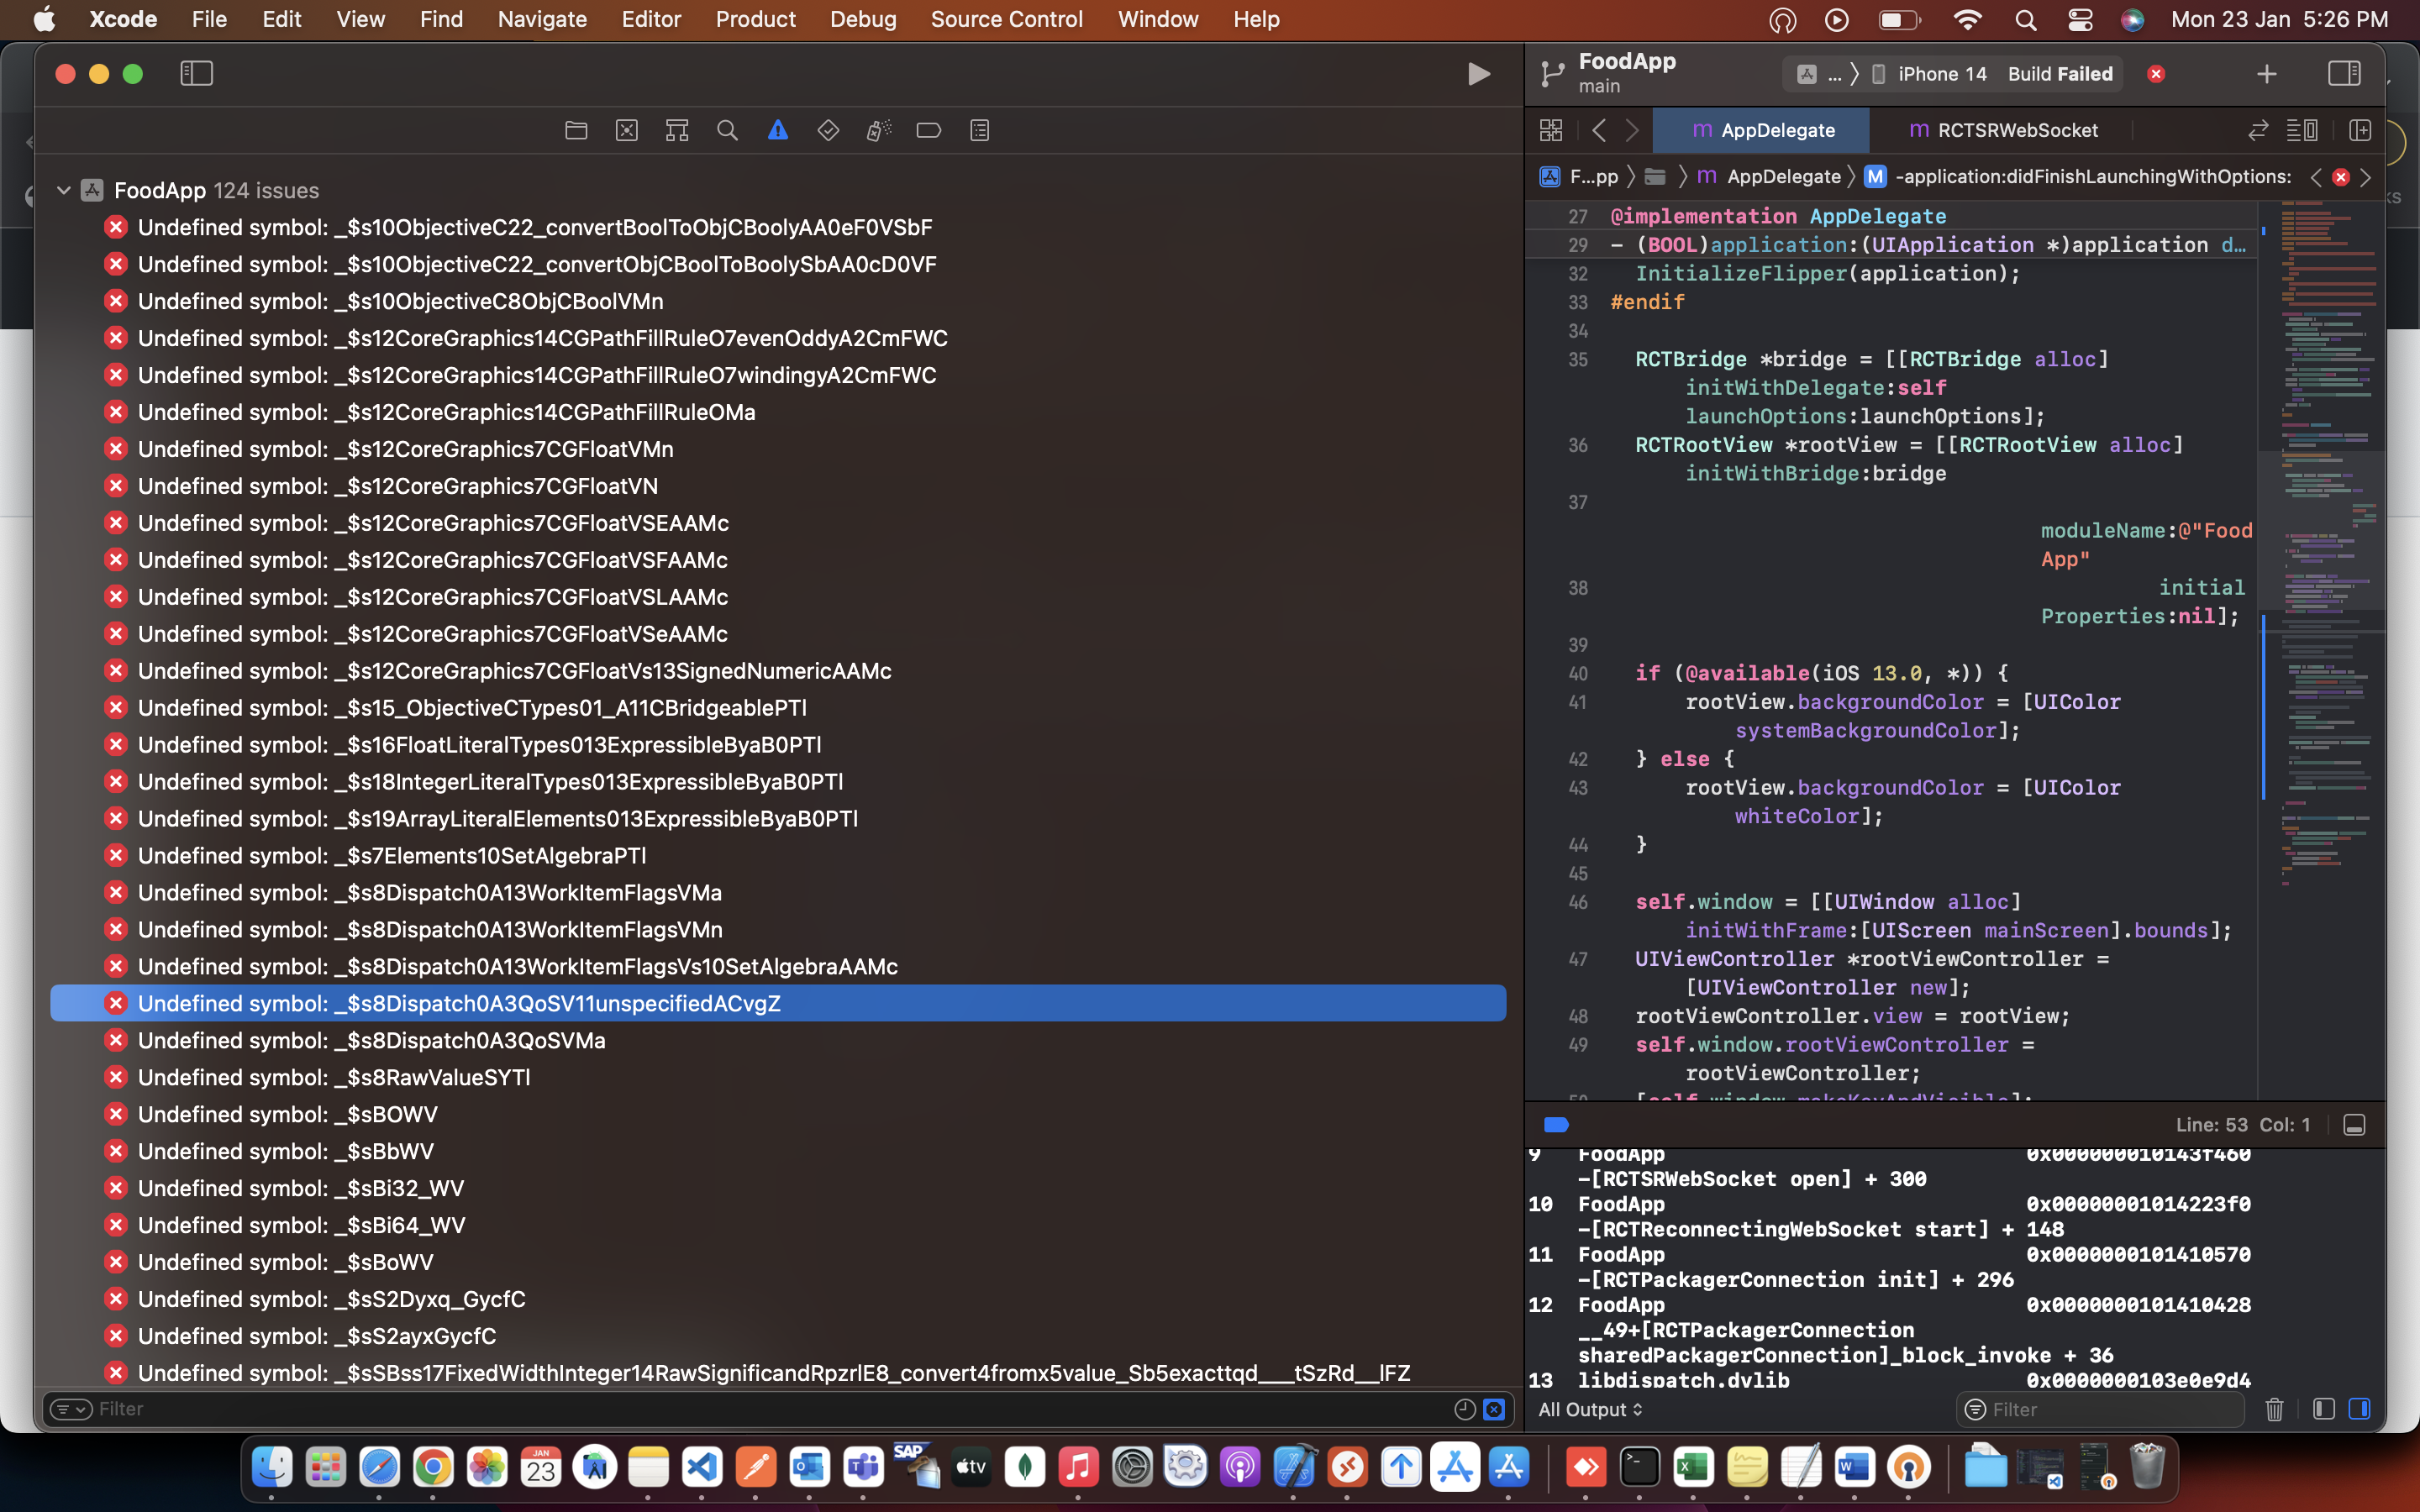Open Control Center in menu bar
Screen dimensions: 2420x1512
2080,19
